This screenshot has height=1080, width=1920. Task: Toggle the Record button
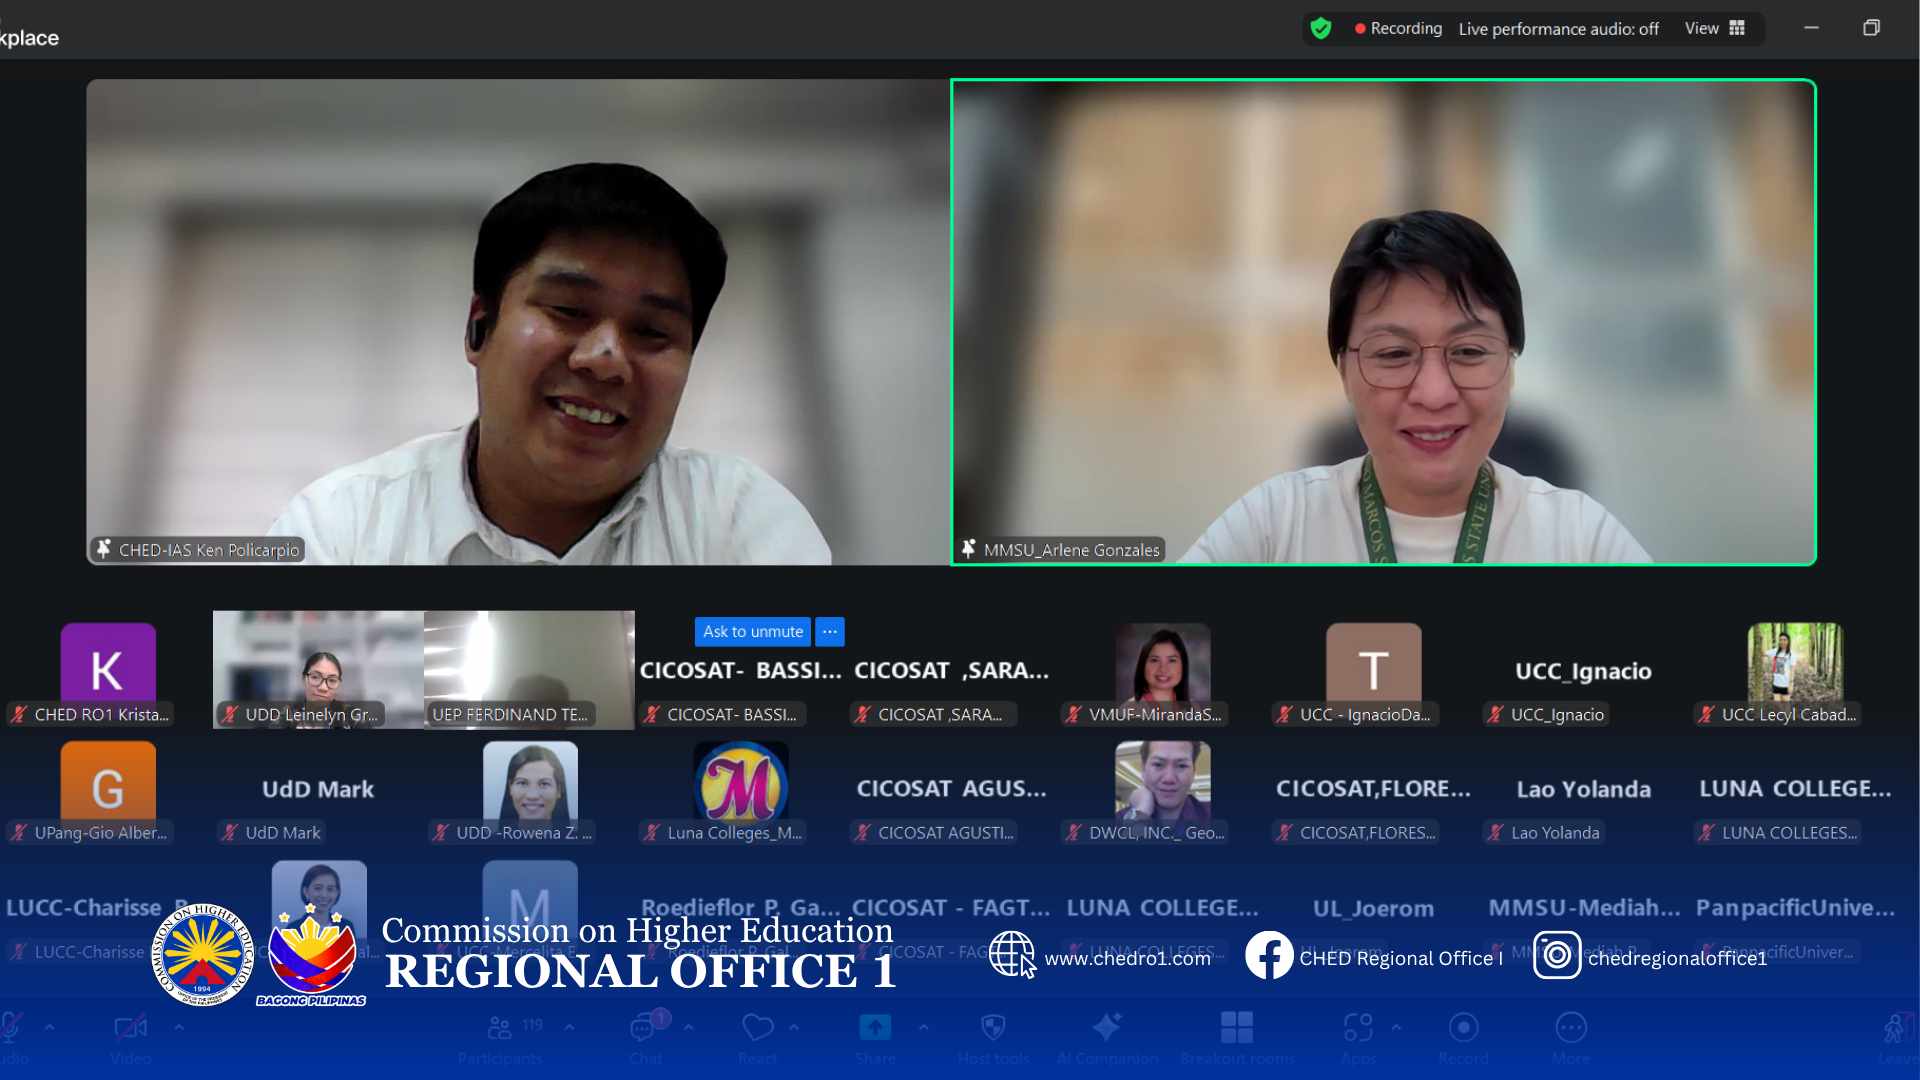[x=1463, y=1028]
